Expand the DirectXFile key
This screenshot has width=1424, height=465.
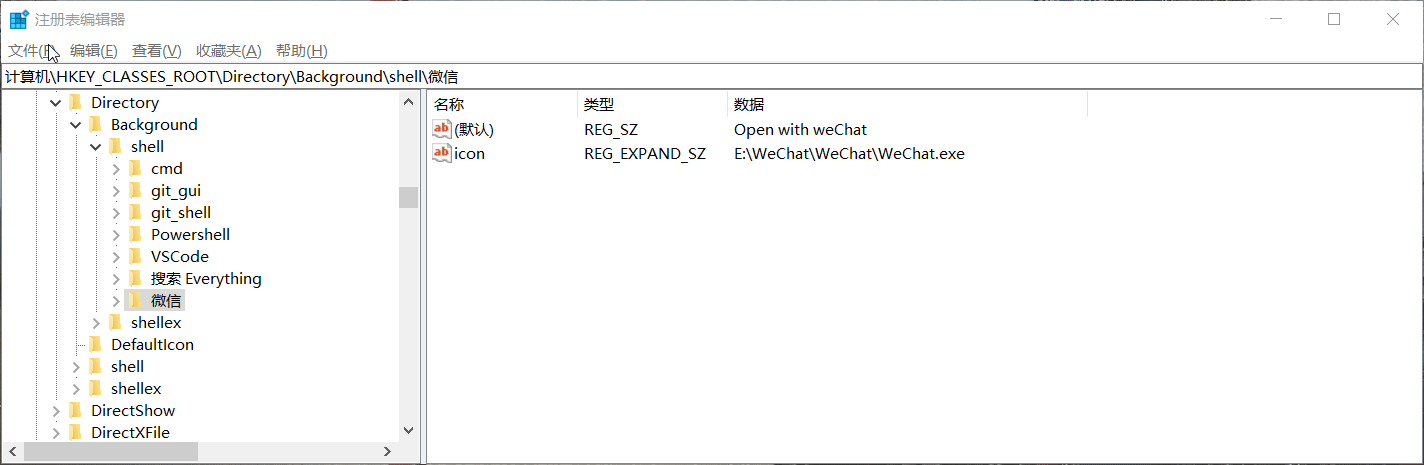click(x=55, y=432)
